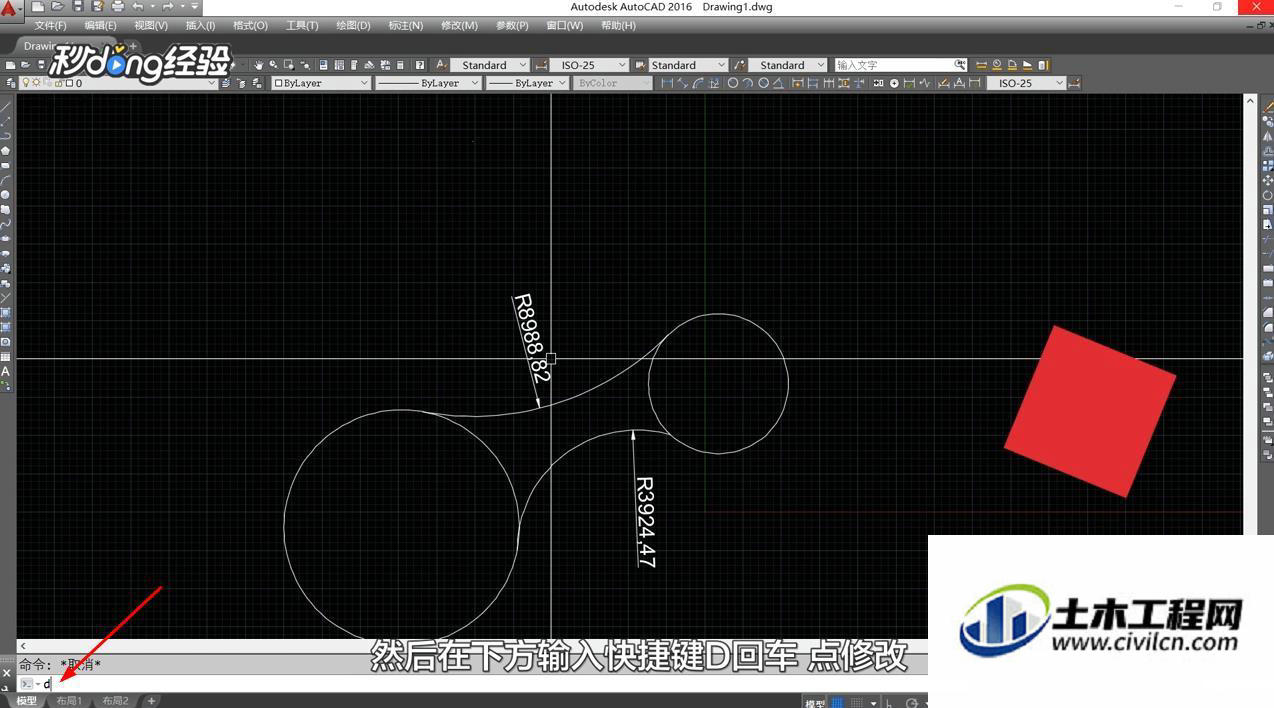This screenshot has height=708, width=1274.
Task: Select the multiline Text A tool in left toolbar
Action: point(6,371)
